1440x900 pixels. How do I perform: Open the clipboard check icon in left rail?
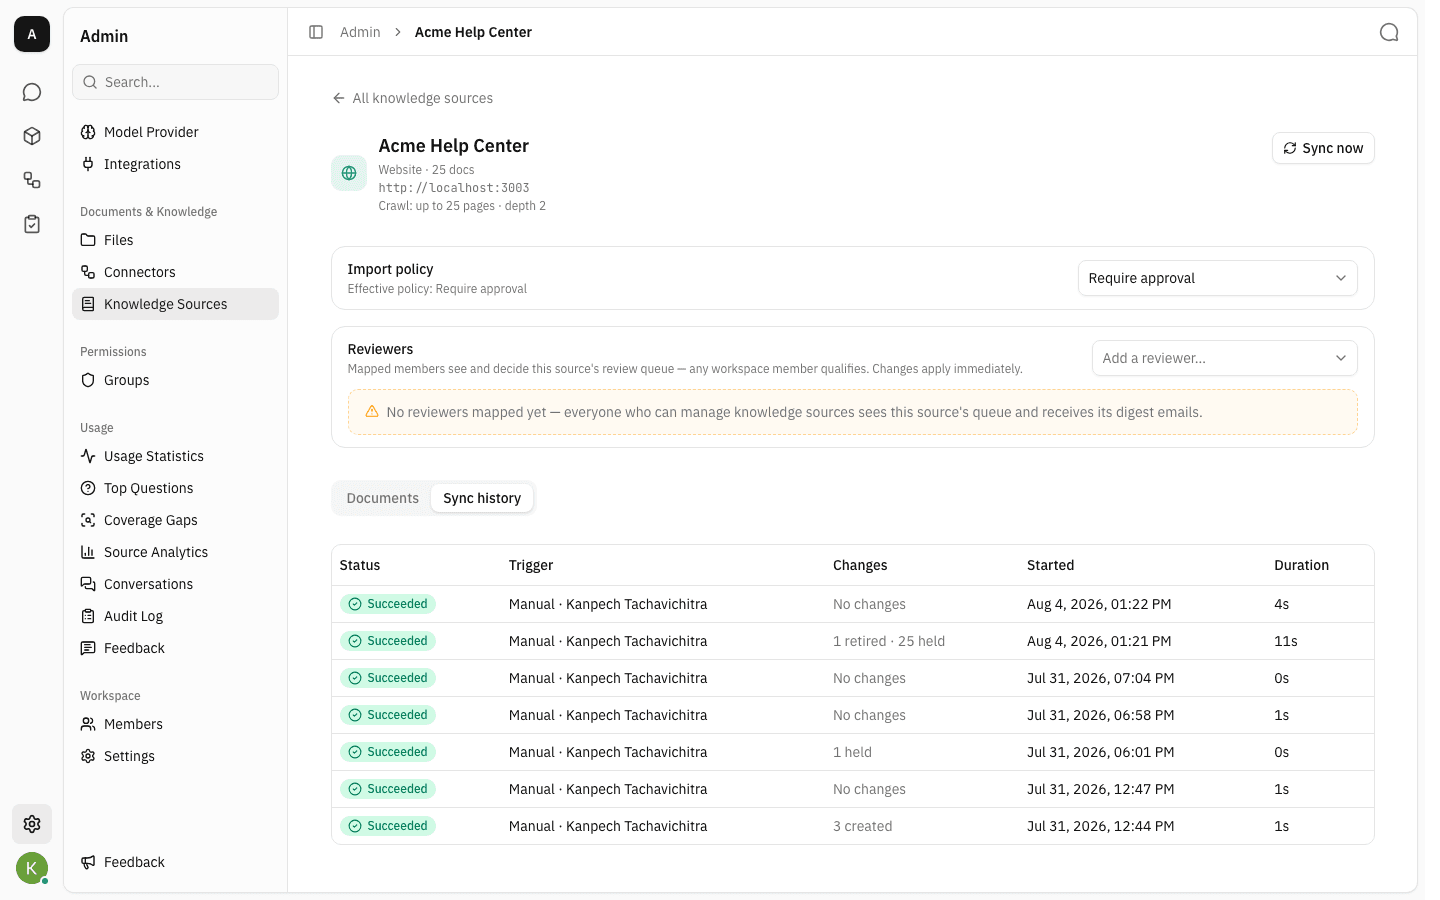tap(32, 224)
